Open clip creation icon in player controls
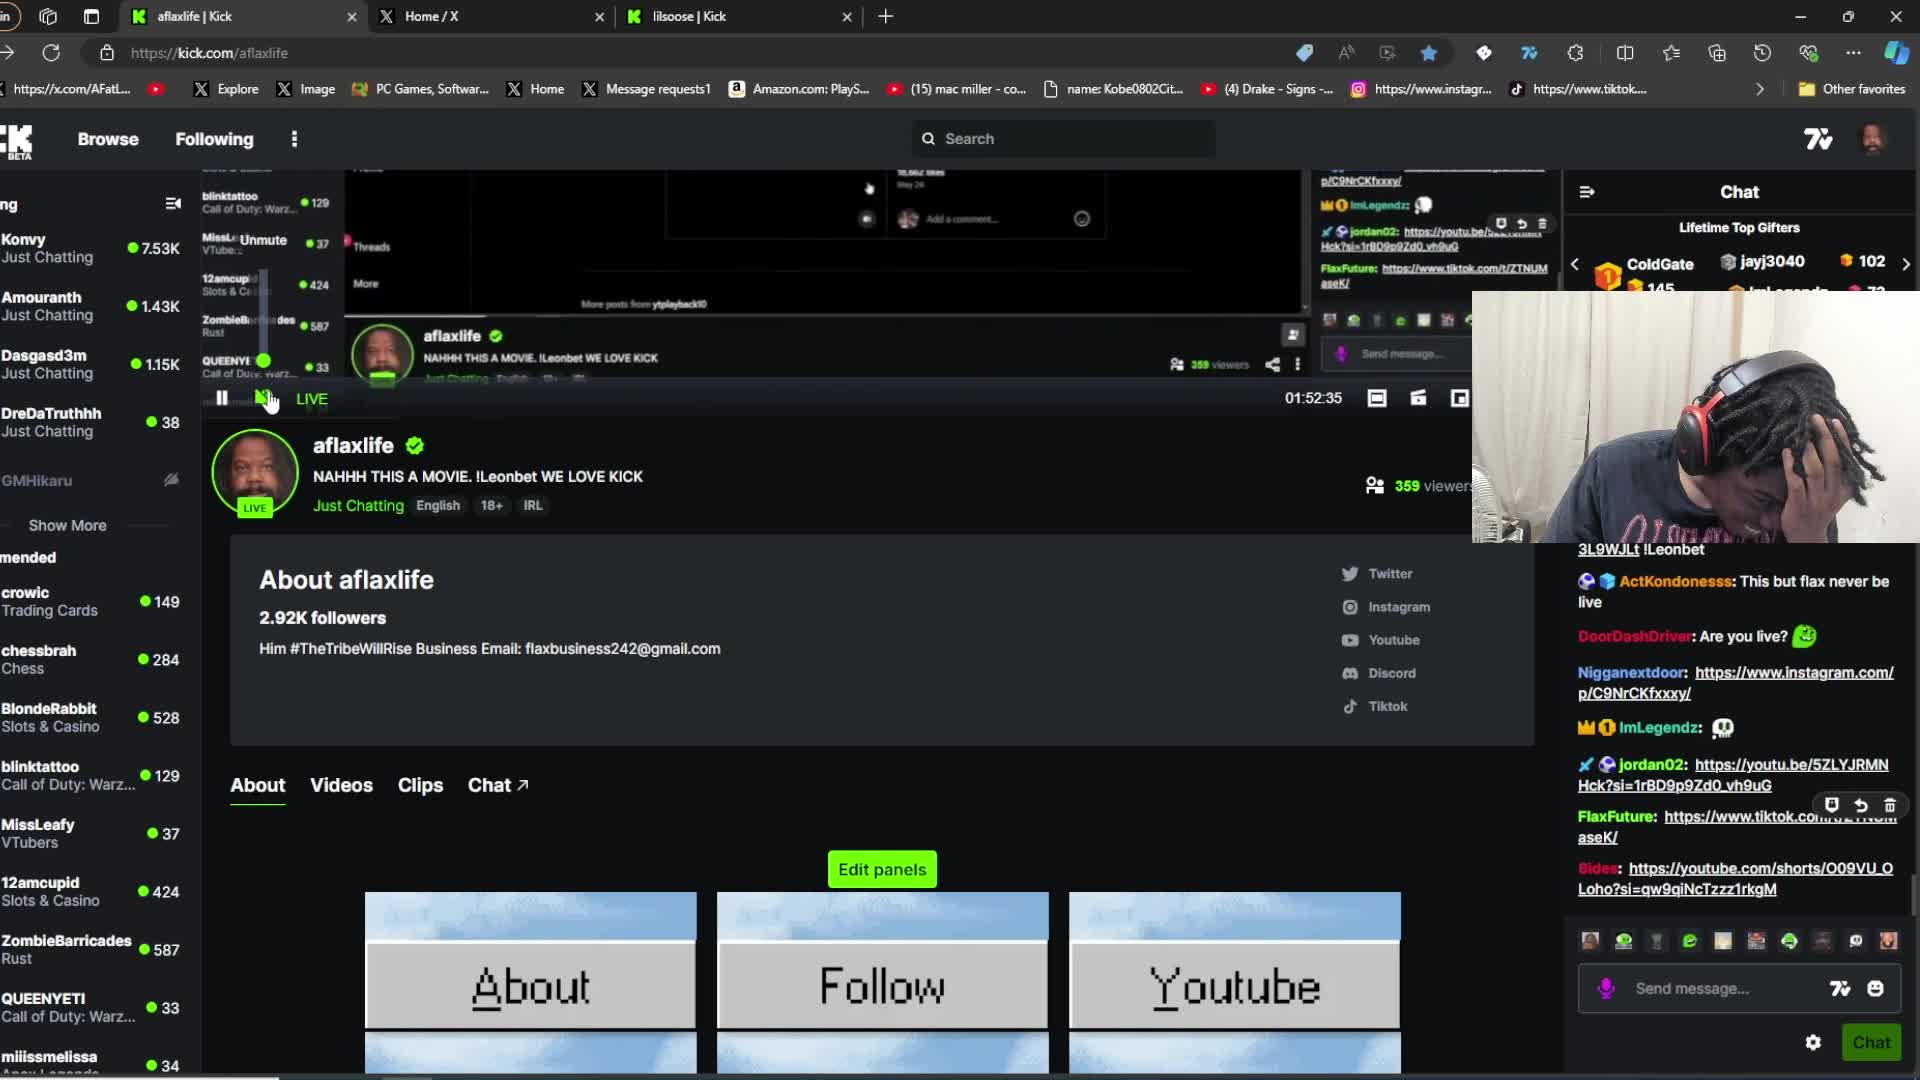 [x=1418, y=398]
